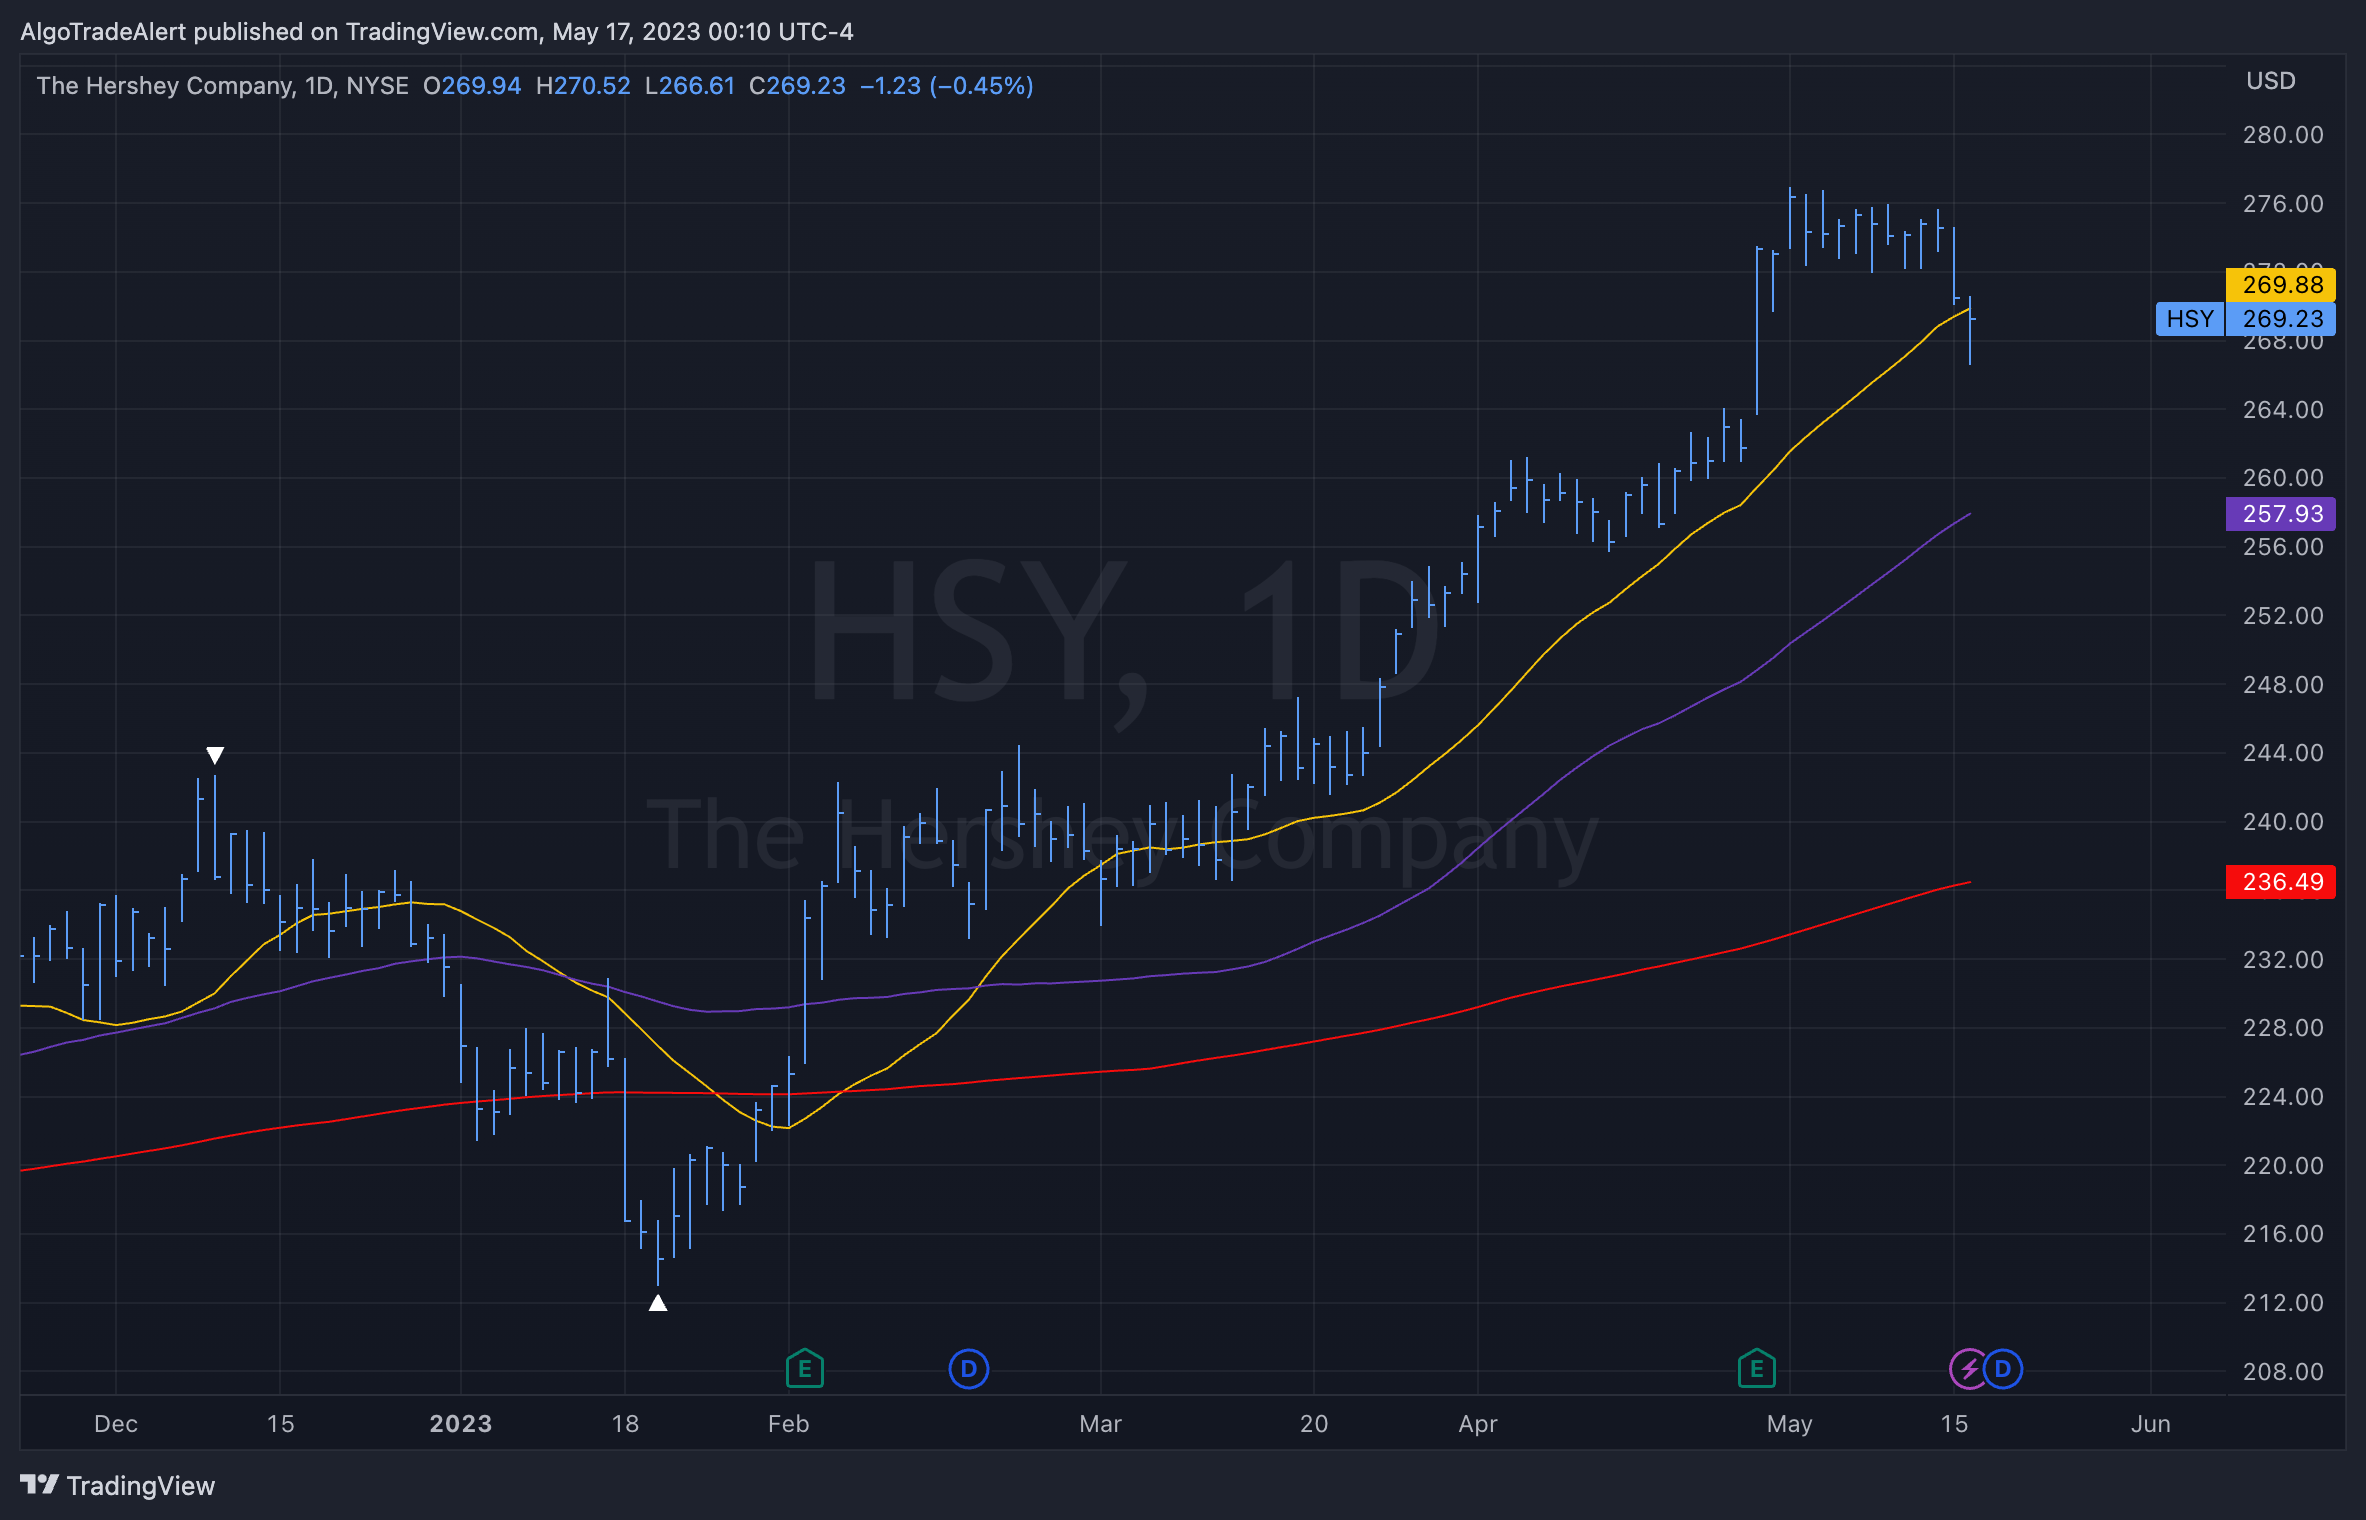The height and width of the screenshot is (1520, 2366).
Task: Click the 228.00 price axis label
Action: (x=2283, y=1028)
